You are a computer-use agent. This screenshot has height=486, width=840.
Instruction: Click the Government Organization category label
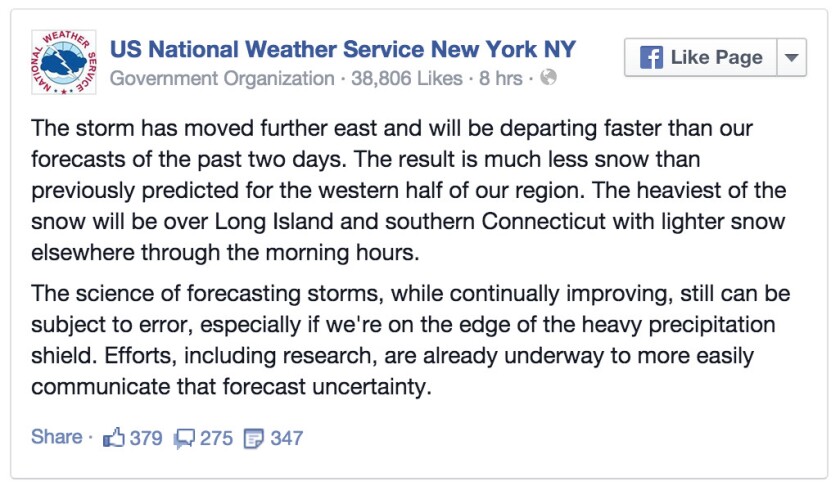click(x=222, y=79)
